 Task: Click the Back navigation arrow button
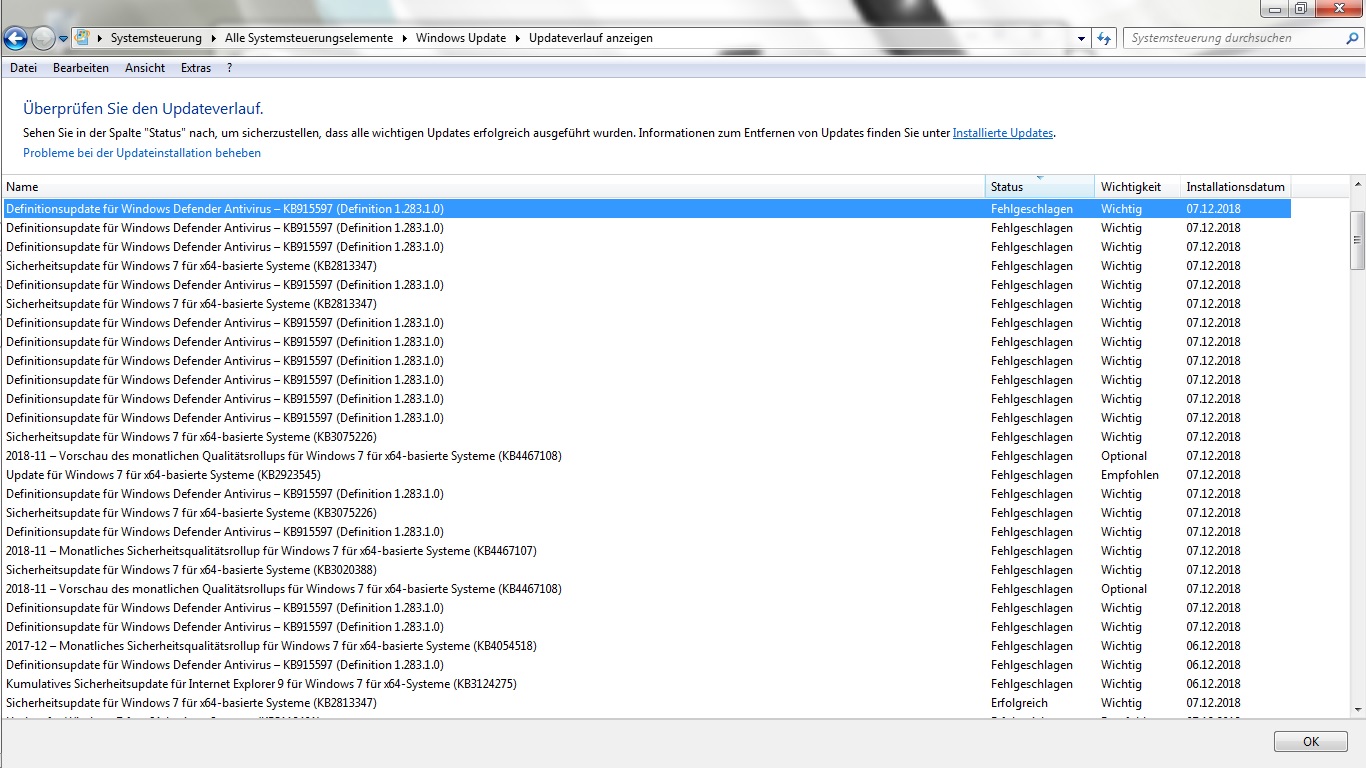point(15,39)
